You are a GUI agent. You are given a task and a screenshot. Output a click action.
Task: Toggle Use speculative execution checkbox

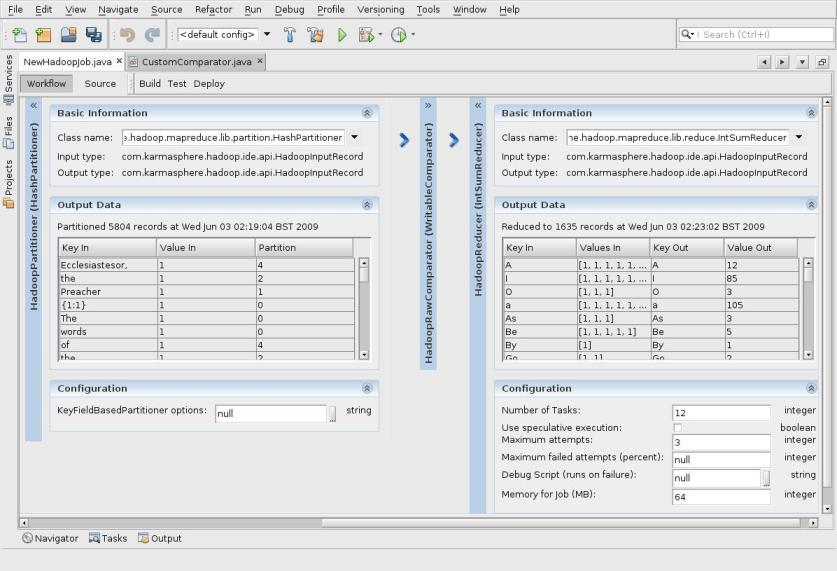677,427
